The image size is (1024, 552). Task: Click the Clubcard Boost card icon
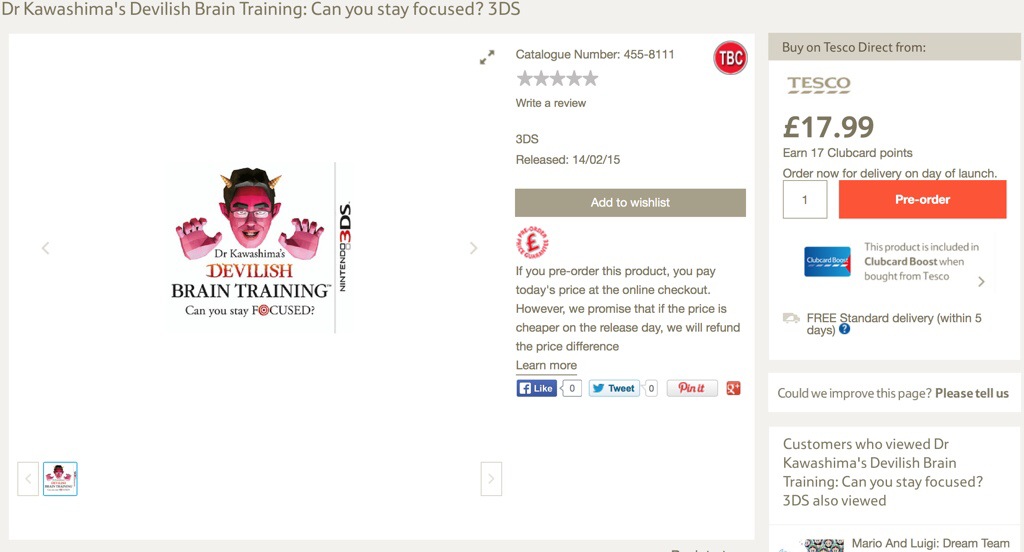[x=827, y=261]
